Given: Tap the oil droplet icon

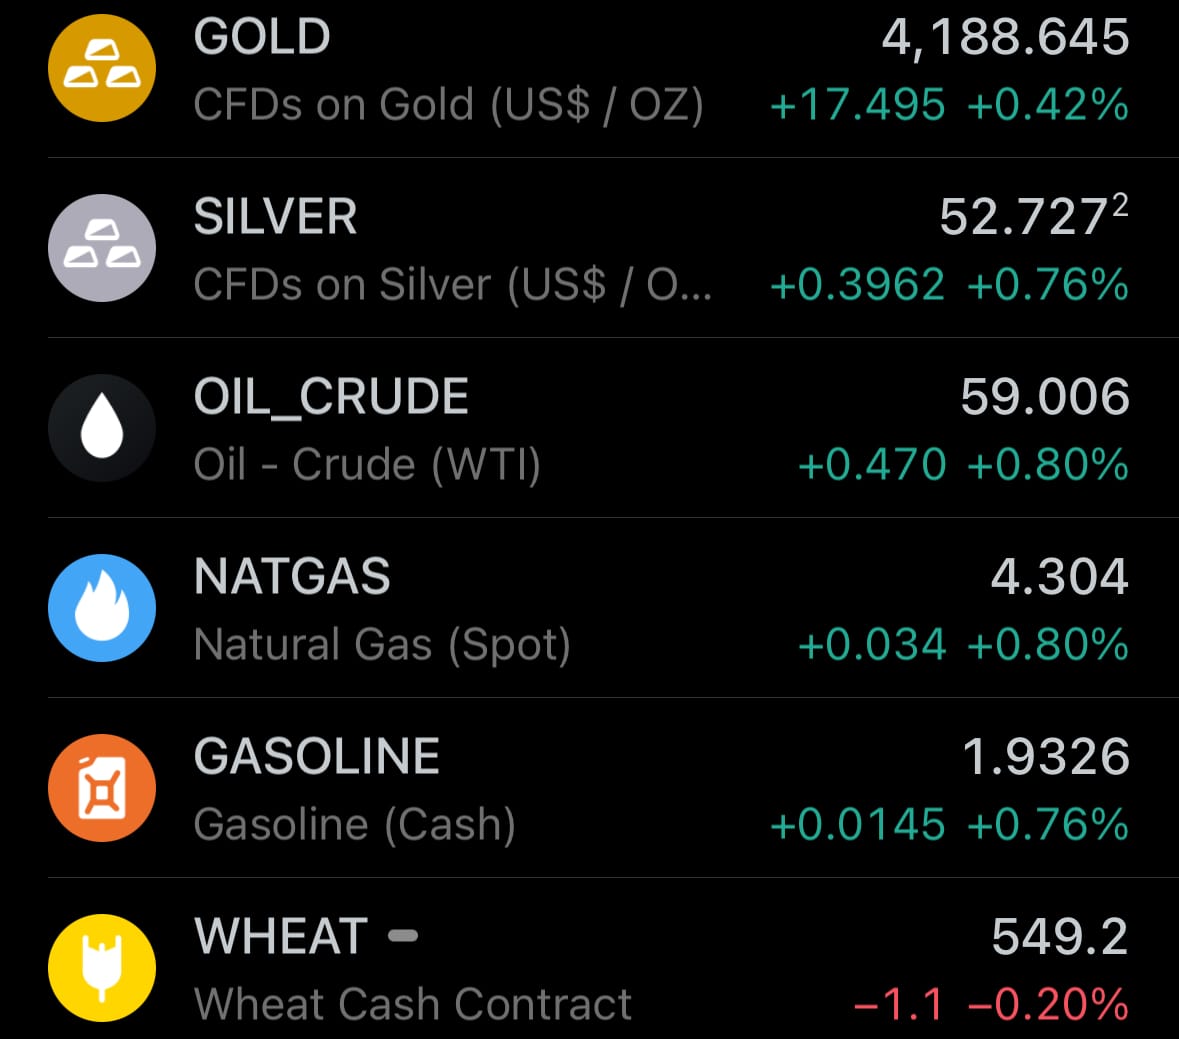Looking at the screenshot, I should (102, 428).
